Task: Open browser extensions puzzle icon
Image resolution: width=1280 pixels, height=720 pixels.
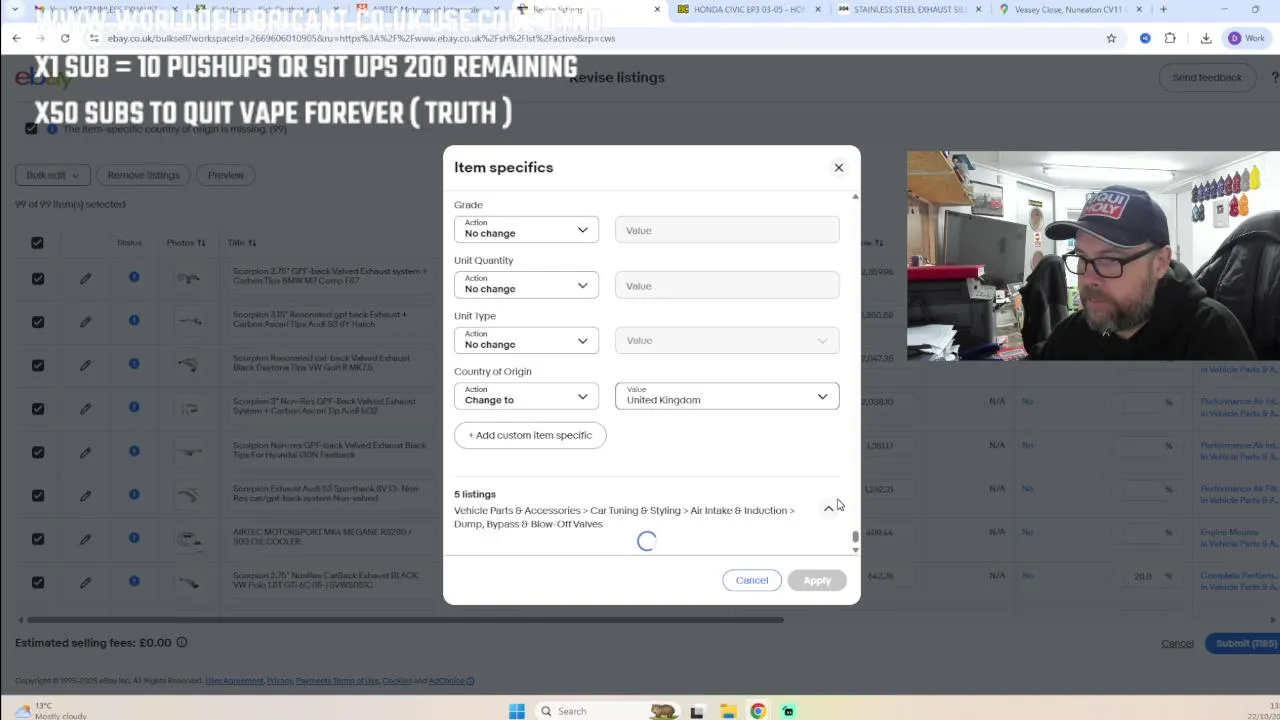Action: point(1170,38)
